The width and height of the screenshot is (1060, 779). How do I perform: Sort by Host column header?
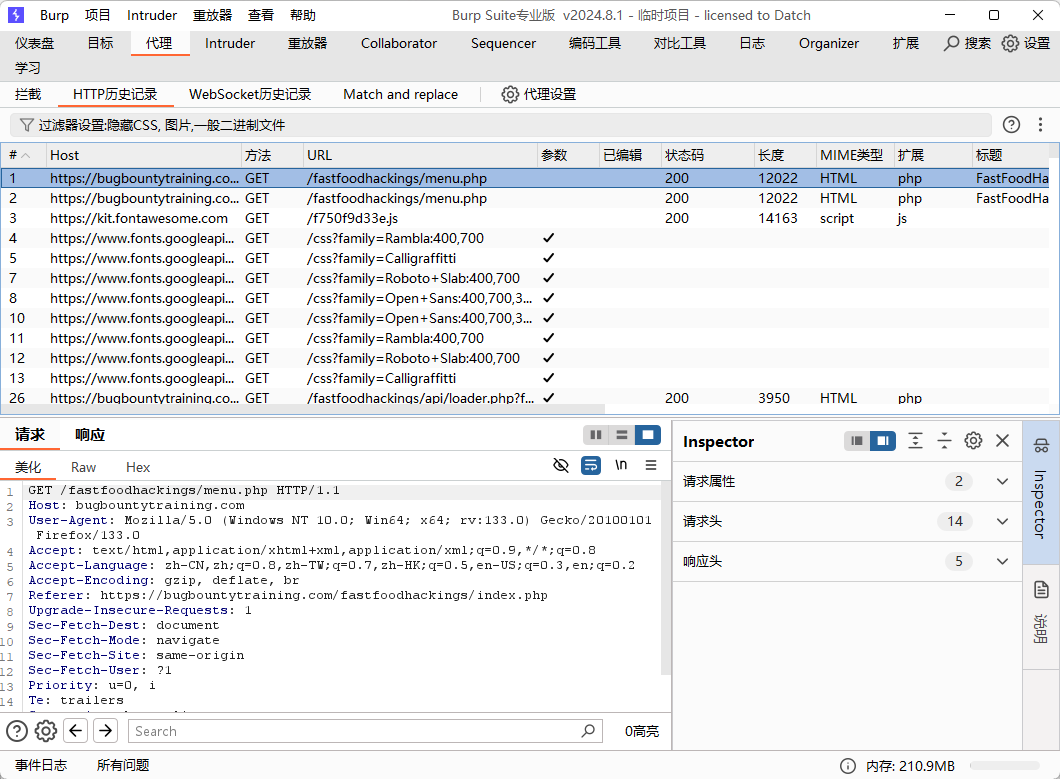coord(143,155)
